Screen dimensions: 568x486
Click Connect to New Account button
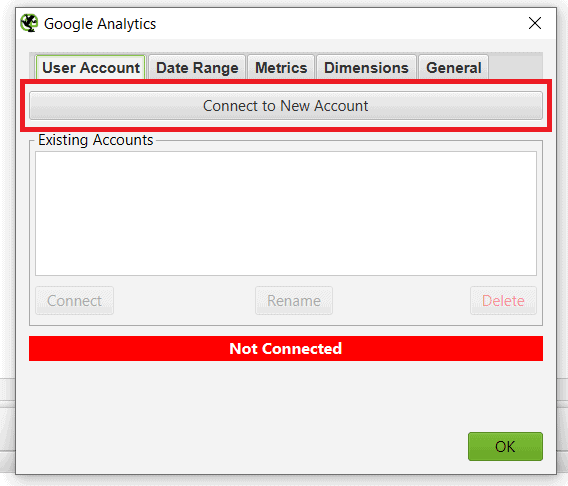click(286, 106)
